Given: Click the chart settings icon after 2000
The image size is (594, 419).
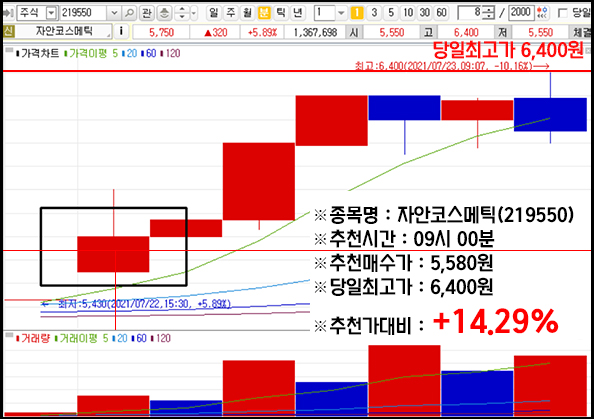Looking at the screenshot, I should (543, 13).
